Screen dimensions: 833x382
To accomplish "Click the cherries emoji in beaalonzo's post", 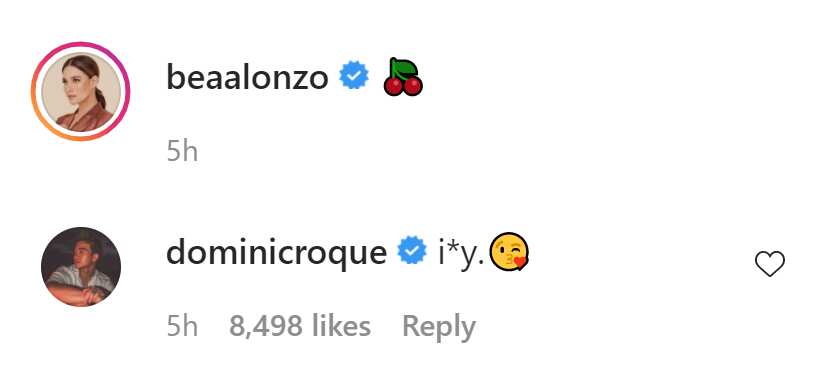I will pos(403,78).
